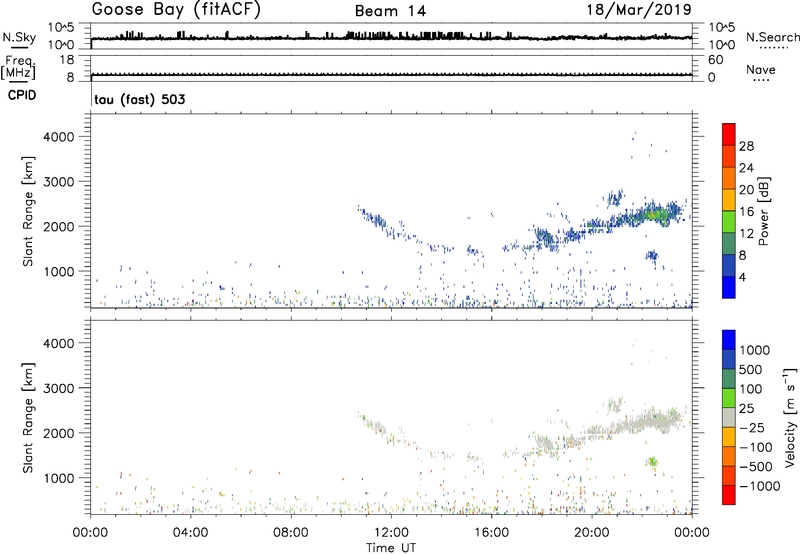Screen dimensions: 800x554
Task: Select the "tau (fast) 503" mode text
Action: (x=139, y=99)
